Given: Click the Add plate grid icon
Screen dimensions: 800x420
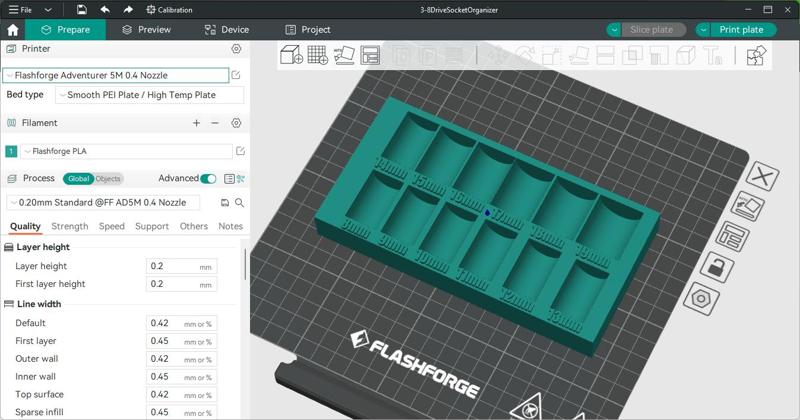Looking at the screenshot, I should coord(318,55).
